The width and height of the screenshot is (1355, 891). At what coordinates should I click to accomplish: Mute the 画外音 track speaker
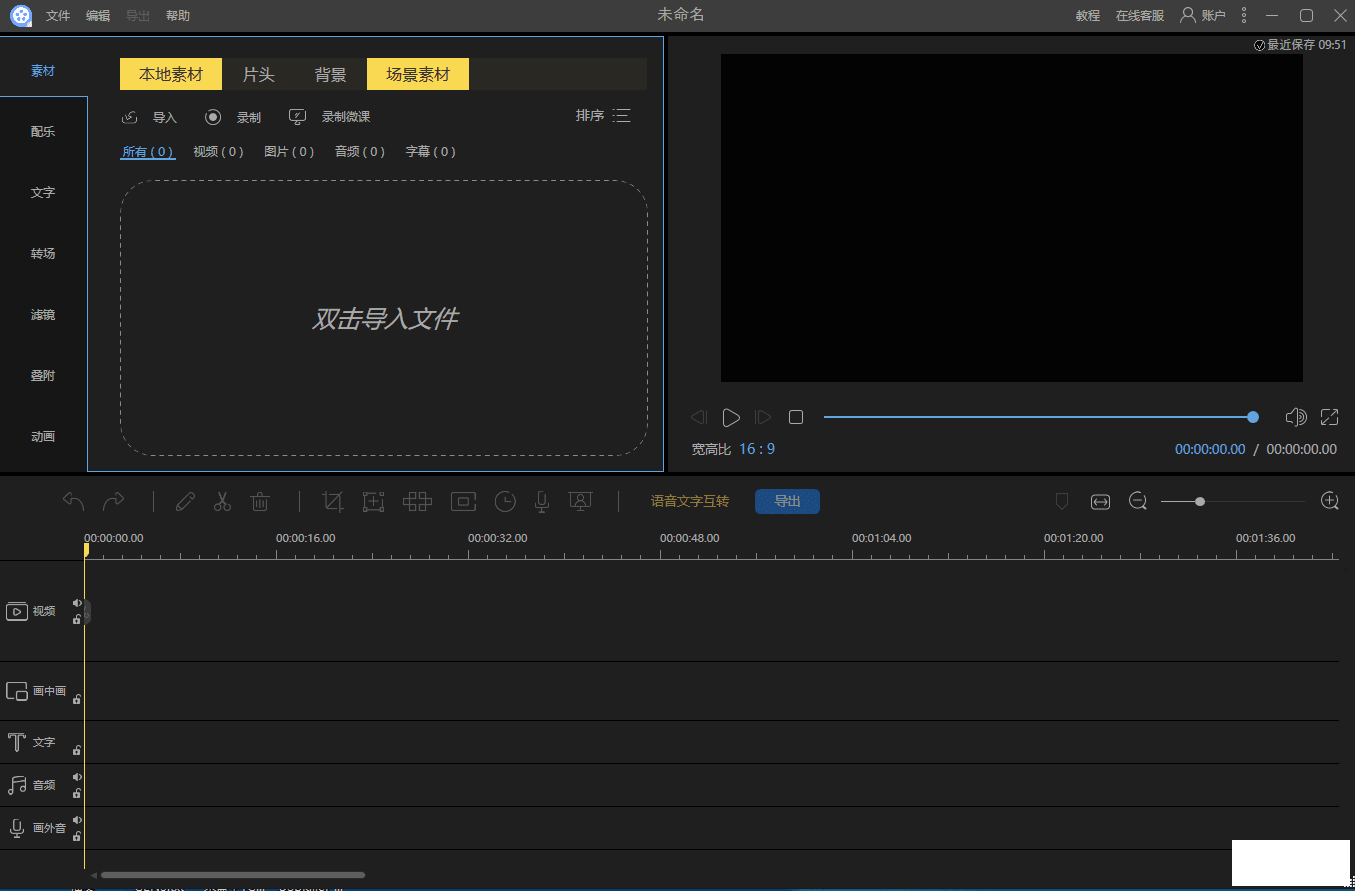point(77,820)
